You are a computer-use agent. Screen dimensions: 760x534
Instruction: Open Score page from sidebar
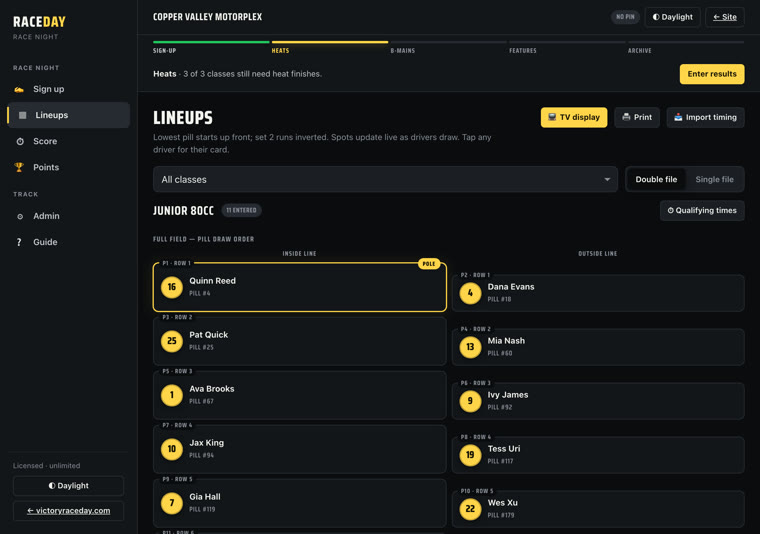pyautogui.click(x=68, y=141)
